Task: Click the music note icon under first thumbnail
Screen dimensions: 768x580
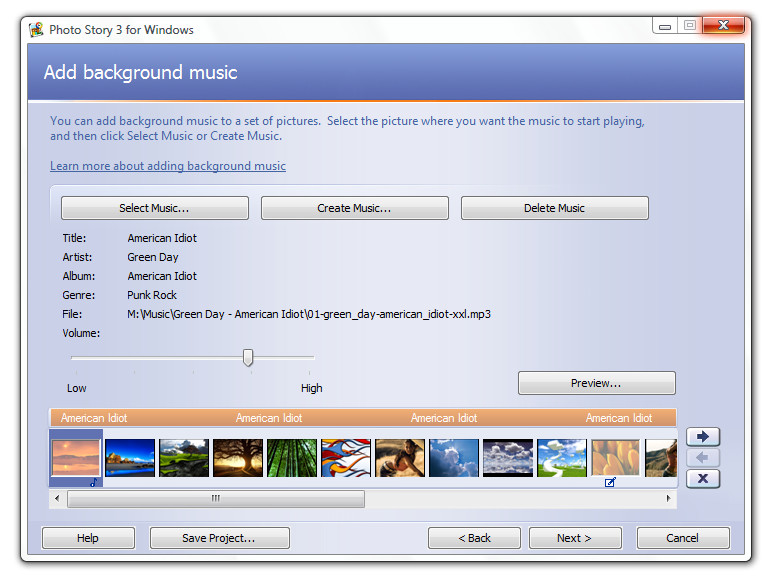Action: coord(94,483)
